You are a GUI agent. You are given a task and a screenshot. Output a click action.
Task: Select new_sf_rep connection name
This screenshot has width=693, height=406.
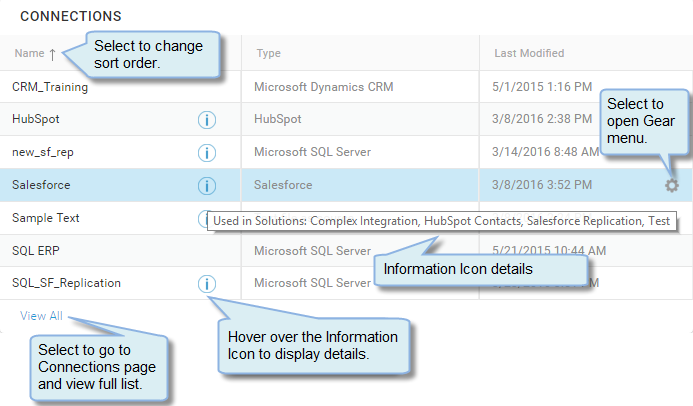click(x=43, y=152)
